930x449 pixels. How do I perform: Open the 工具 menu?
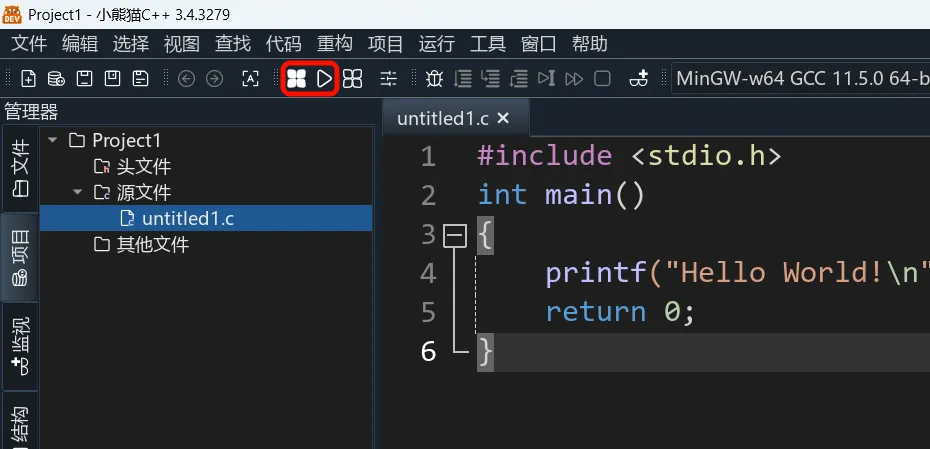[x=488, y=44]
